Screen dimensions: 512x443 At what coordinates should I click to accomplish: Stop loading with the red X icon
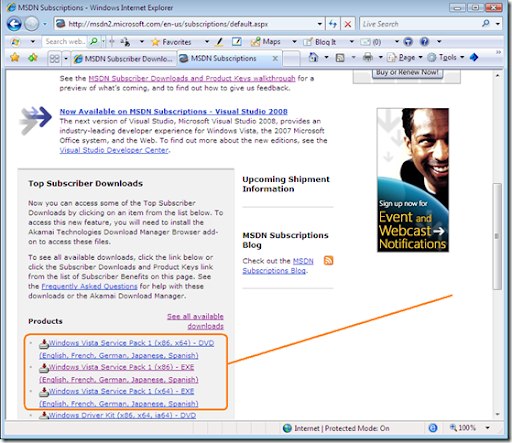[x=348, y=24]
